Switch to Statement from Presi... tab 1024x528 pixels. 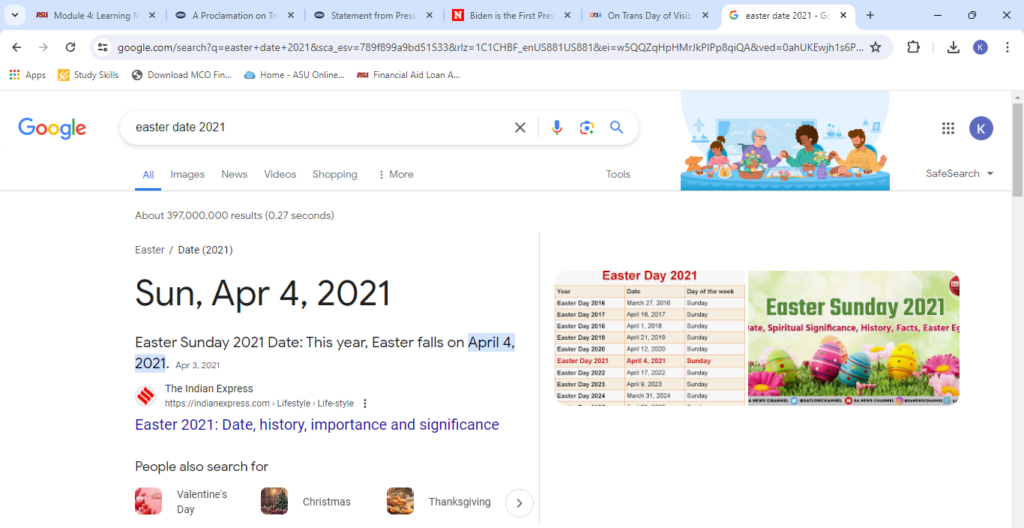pos(372,15)
